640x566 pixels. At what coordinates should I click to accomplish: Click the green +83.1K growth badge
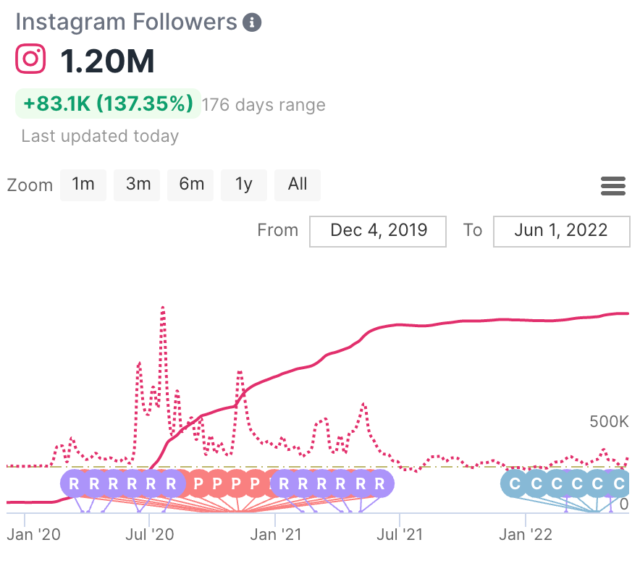tap(108, 104)
